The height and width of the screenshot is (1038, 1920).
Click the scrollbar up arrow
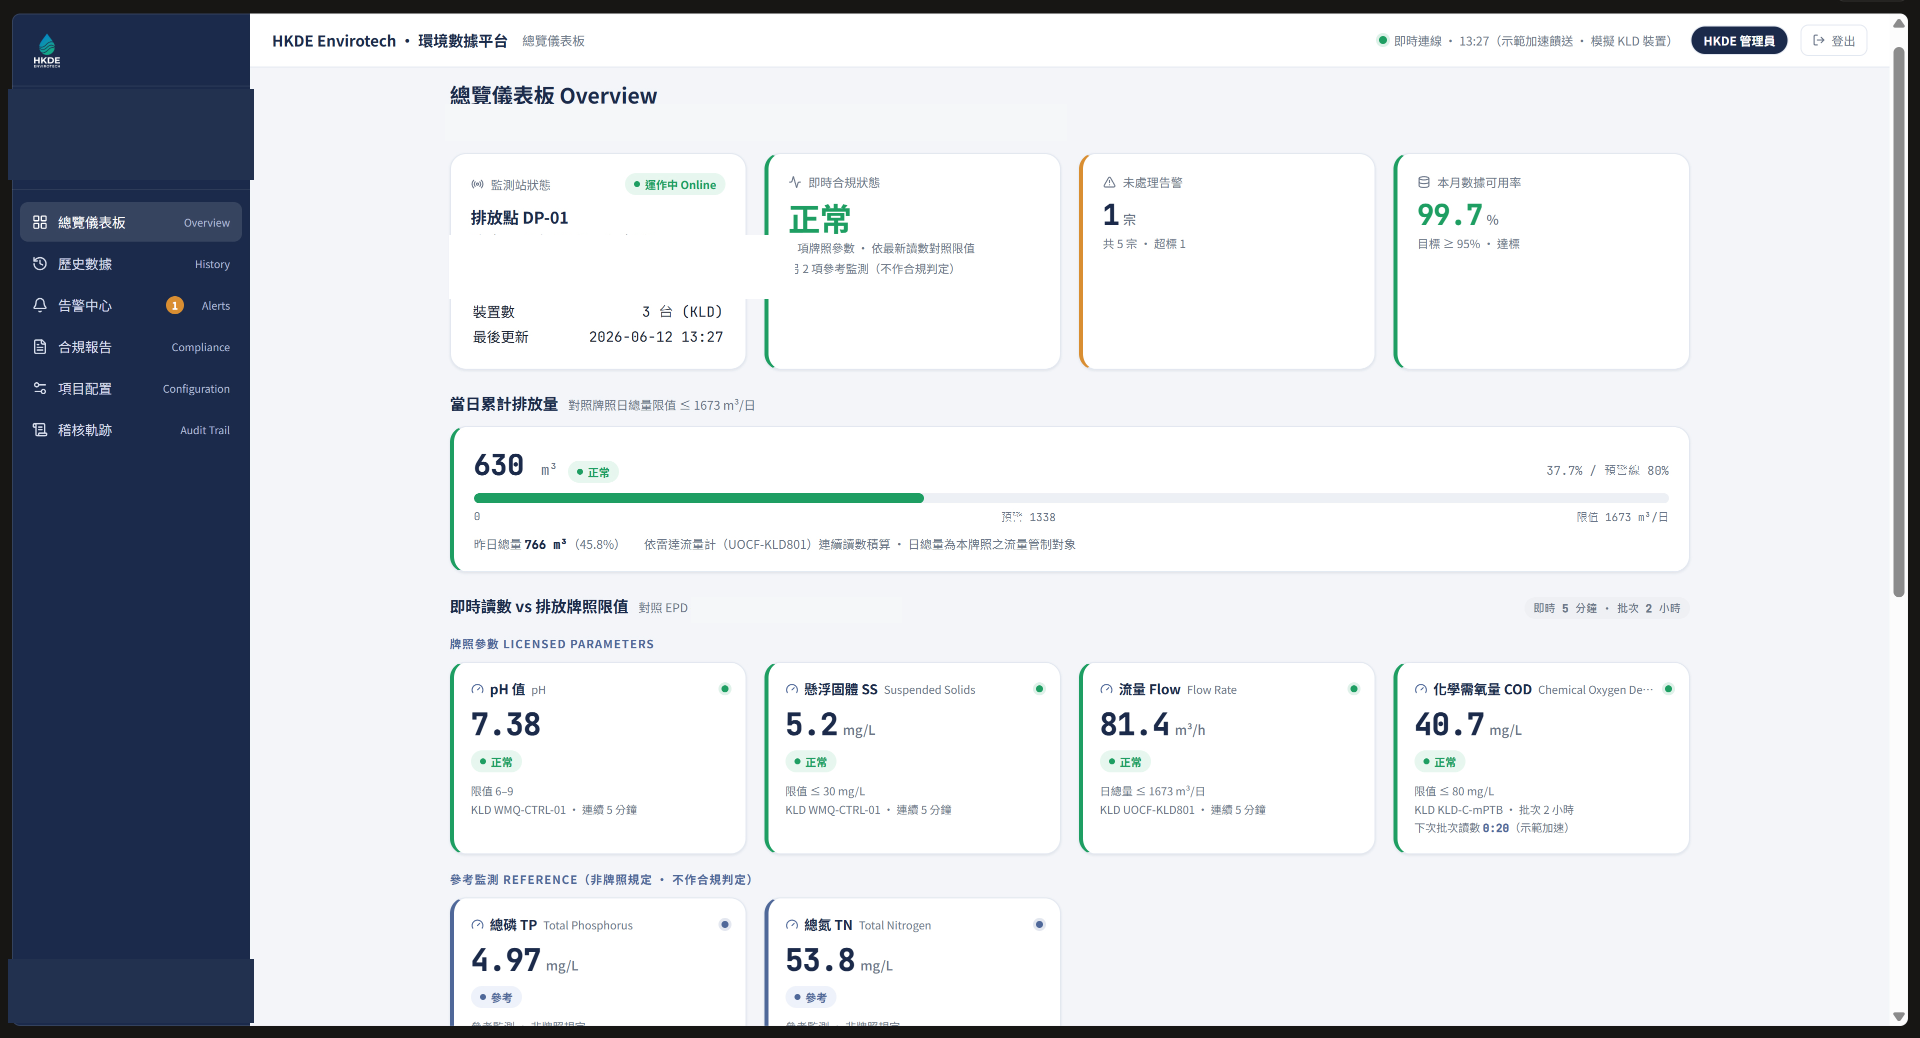click(x=1899, y=22)
